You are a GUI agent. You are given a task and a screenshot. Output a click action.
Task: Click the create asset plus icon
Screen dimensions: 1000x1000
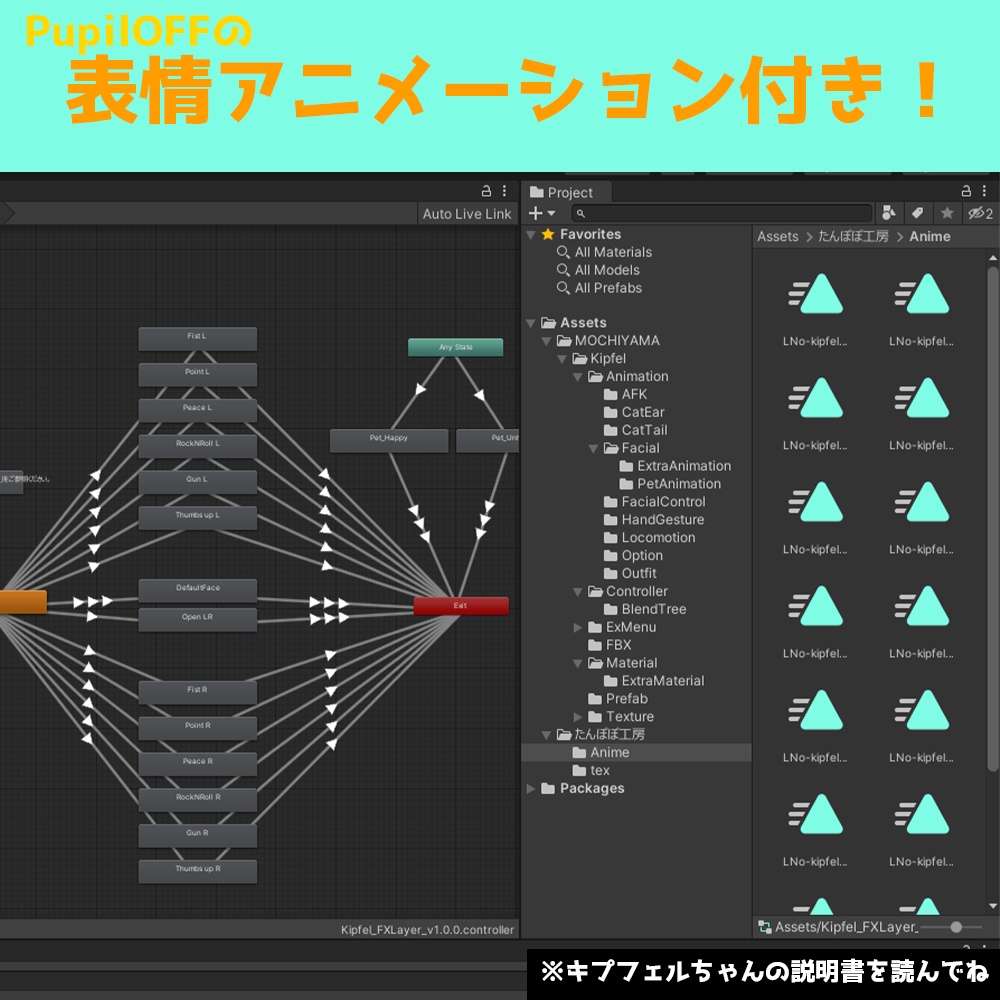coord(535,213)
